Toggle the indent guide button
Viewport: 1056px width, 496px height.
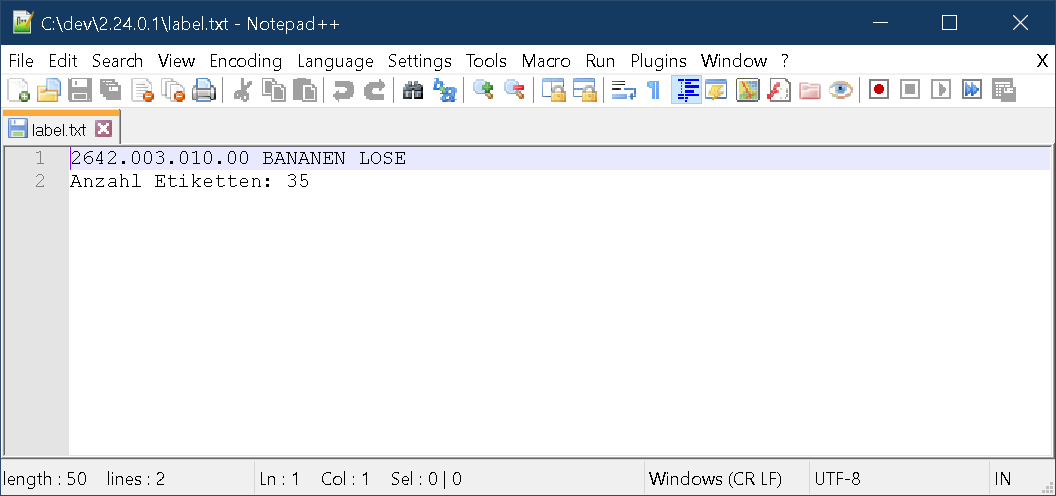(x=687, y=91)
